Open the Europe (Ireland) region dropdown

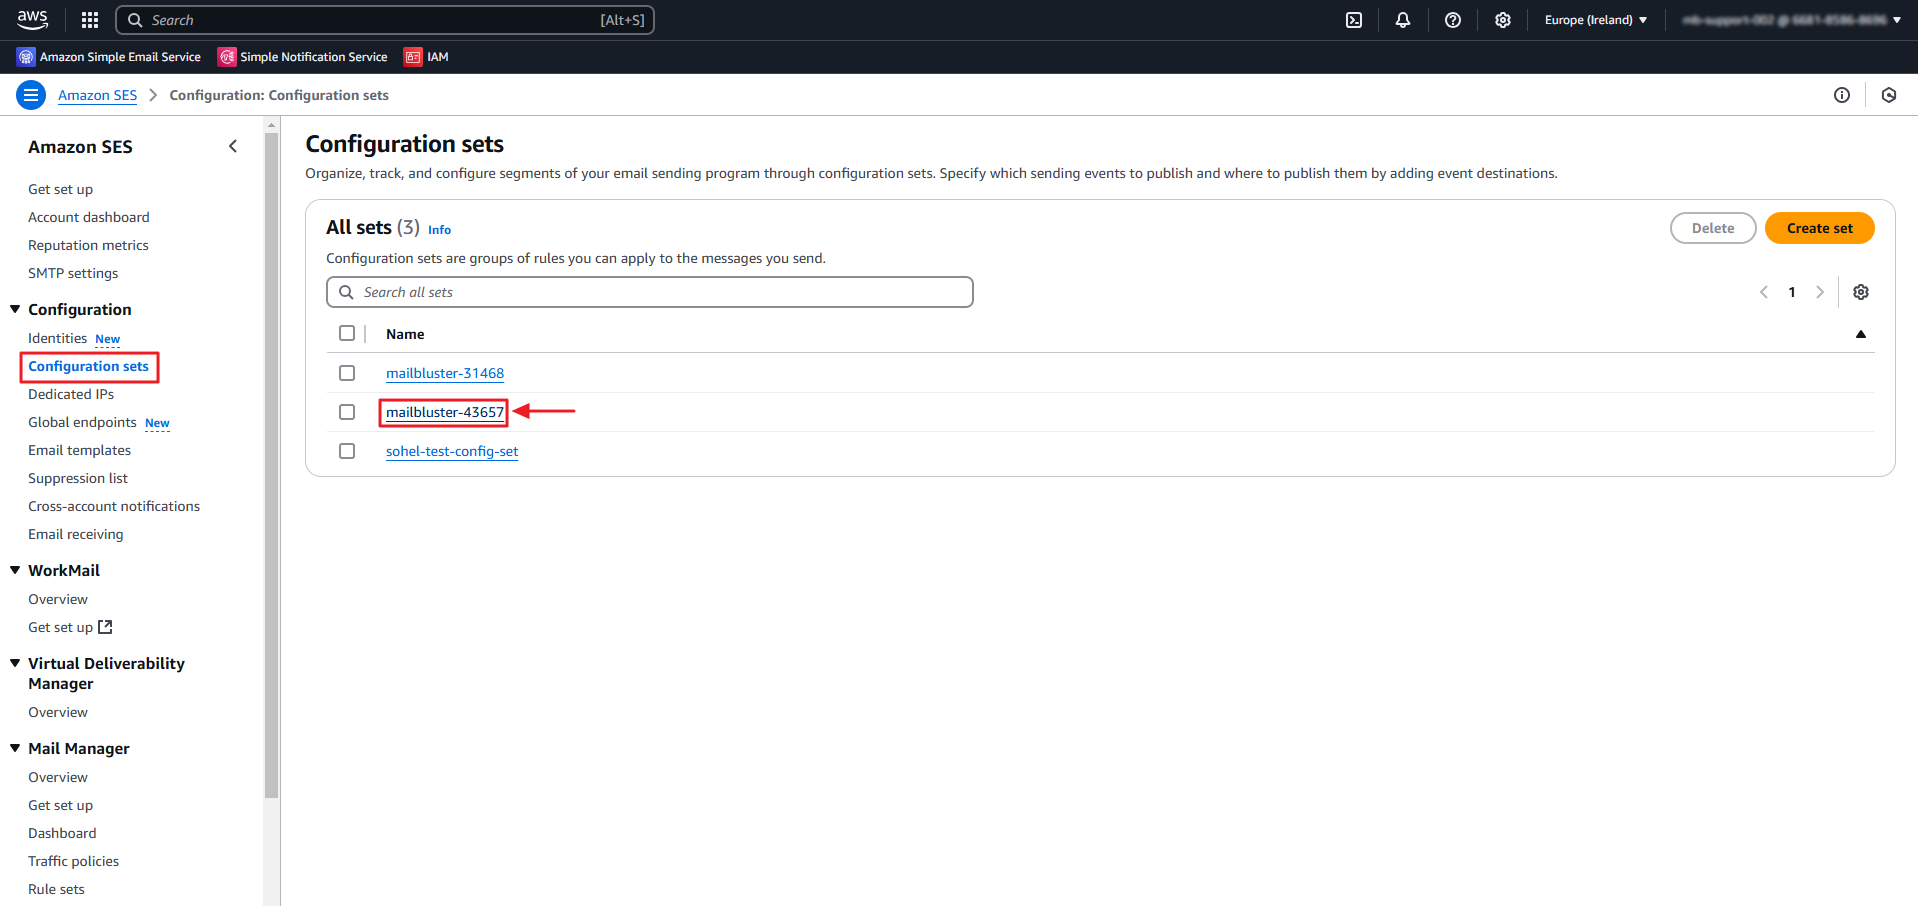point(1595,20)
